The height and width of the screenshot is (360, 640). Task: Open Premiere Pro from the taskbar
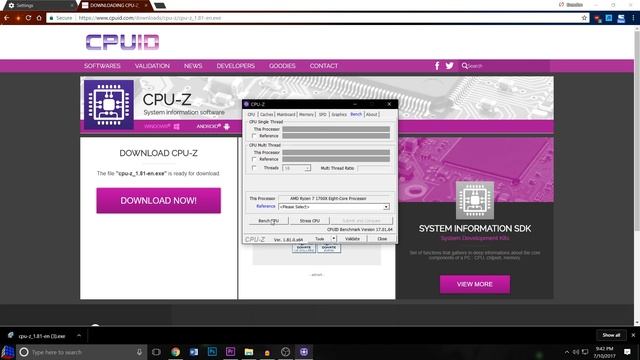point(230,352)
